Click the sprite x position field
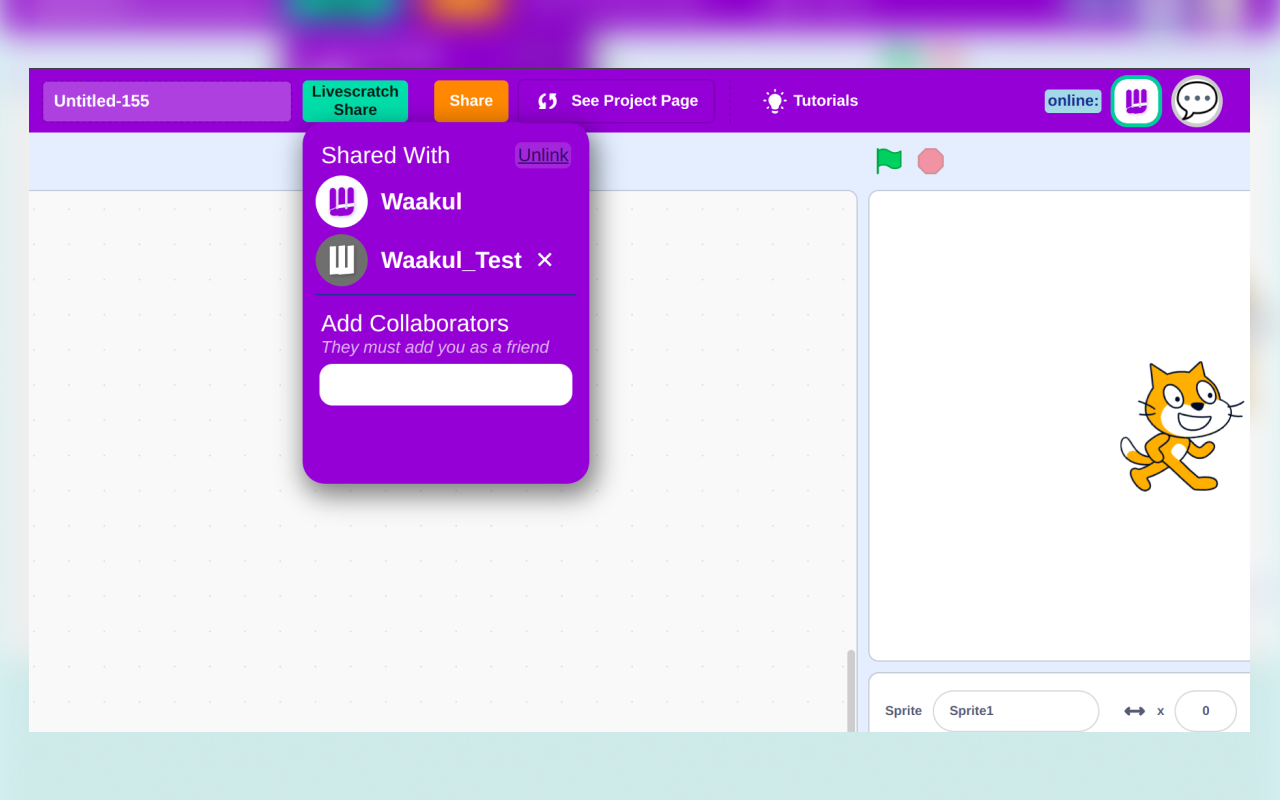1280x800 pixels. [1206, 711]
